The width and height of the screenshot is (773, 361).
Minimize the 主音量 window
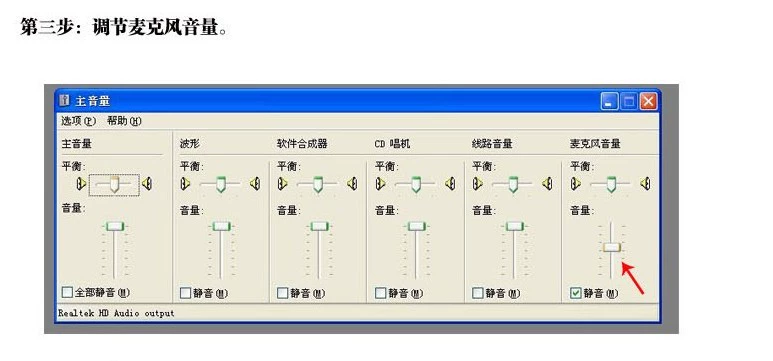pos(609,102)
